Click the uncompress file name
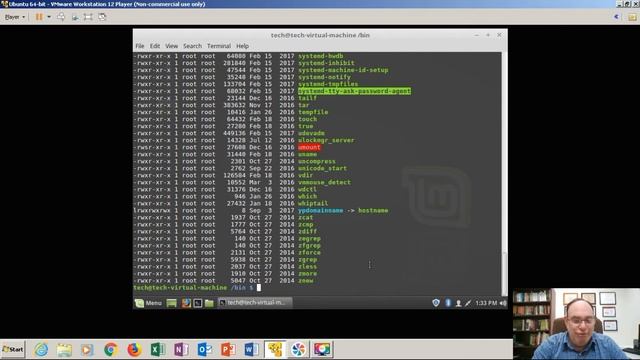 point(317,161)
